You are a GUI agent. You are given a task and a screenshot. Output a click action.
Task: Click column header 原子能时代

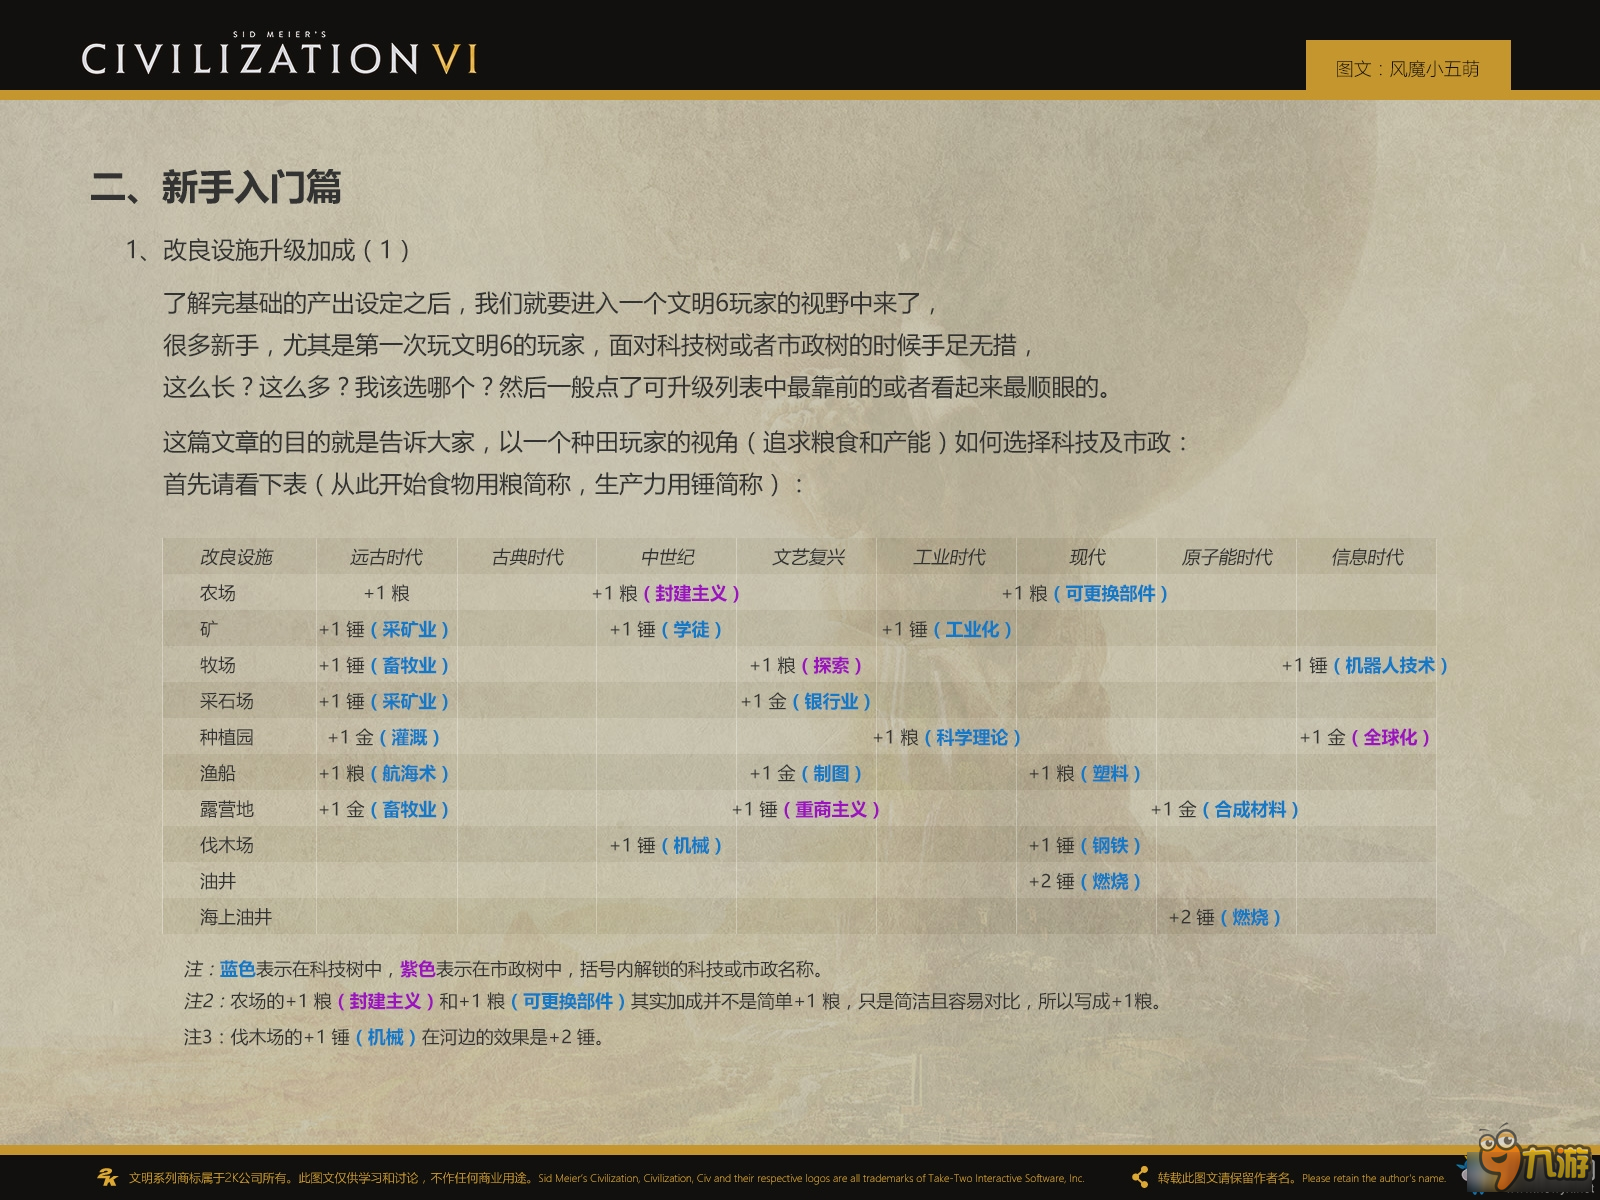pyautogui.click(x=1227, y=557)
